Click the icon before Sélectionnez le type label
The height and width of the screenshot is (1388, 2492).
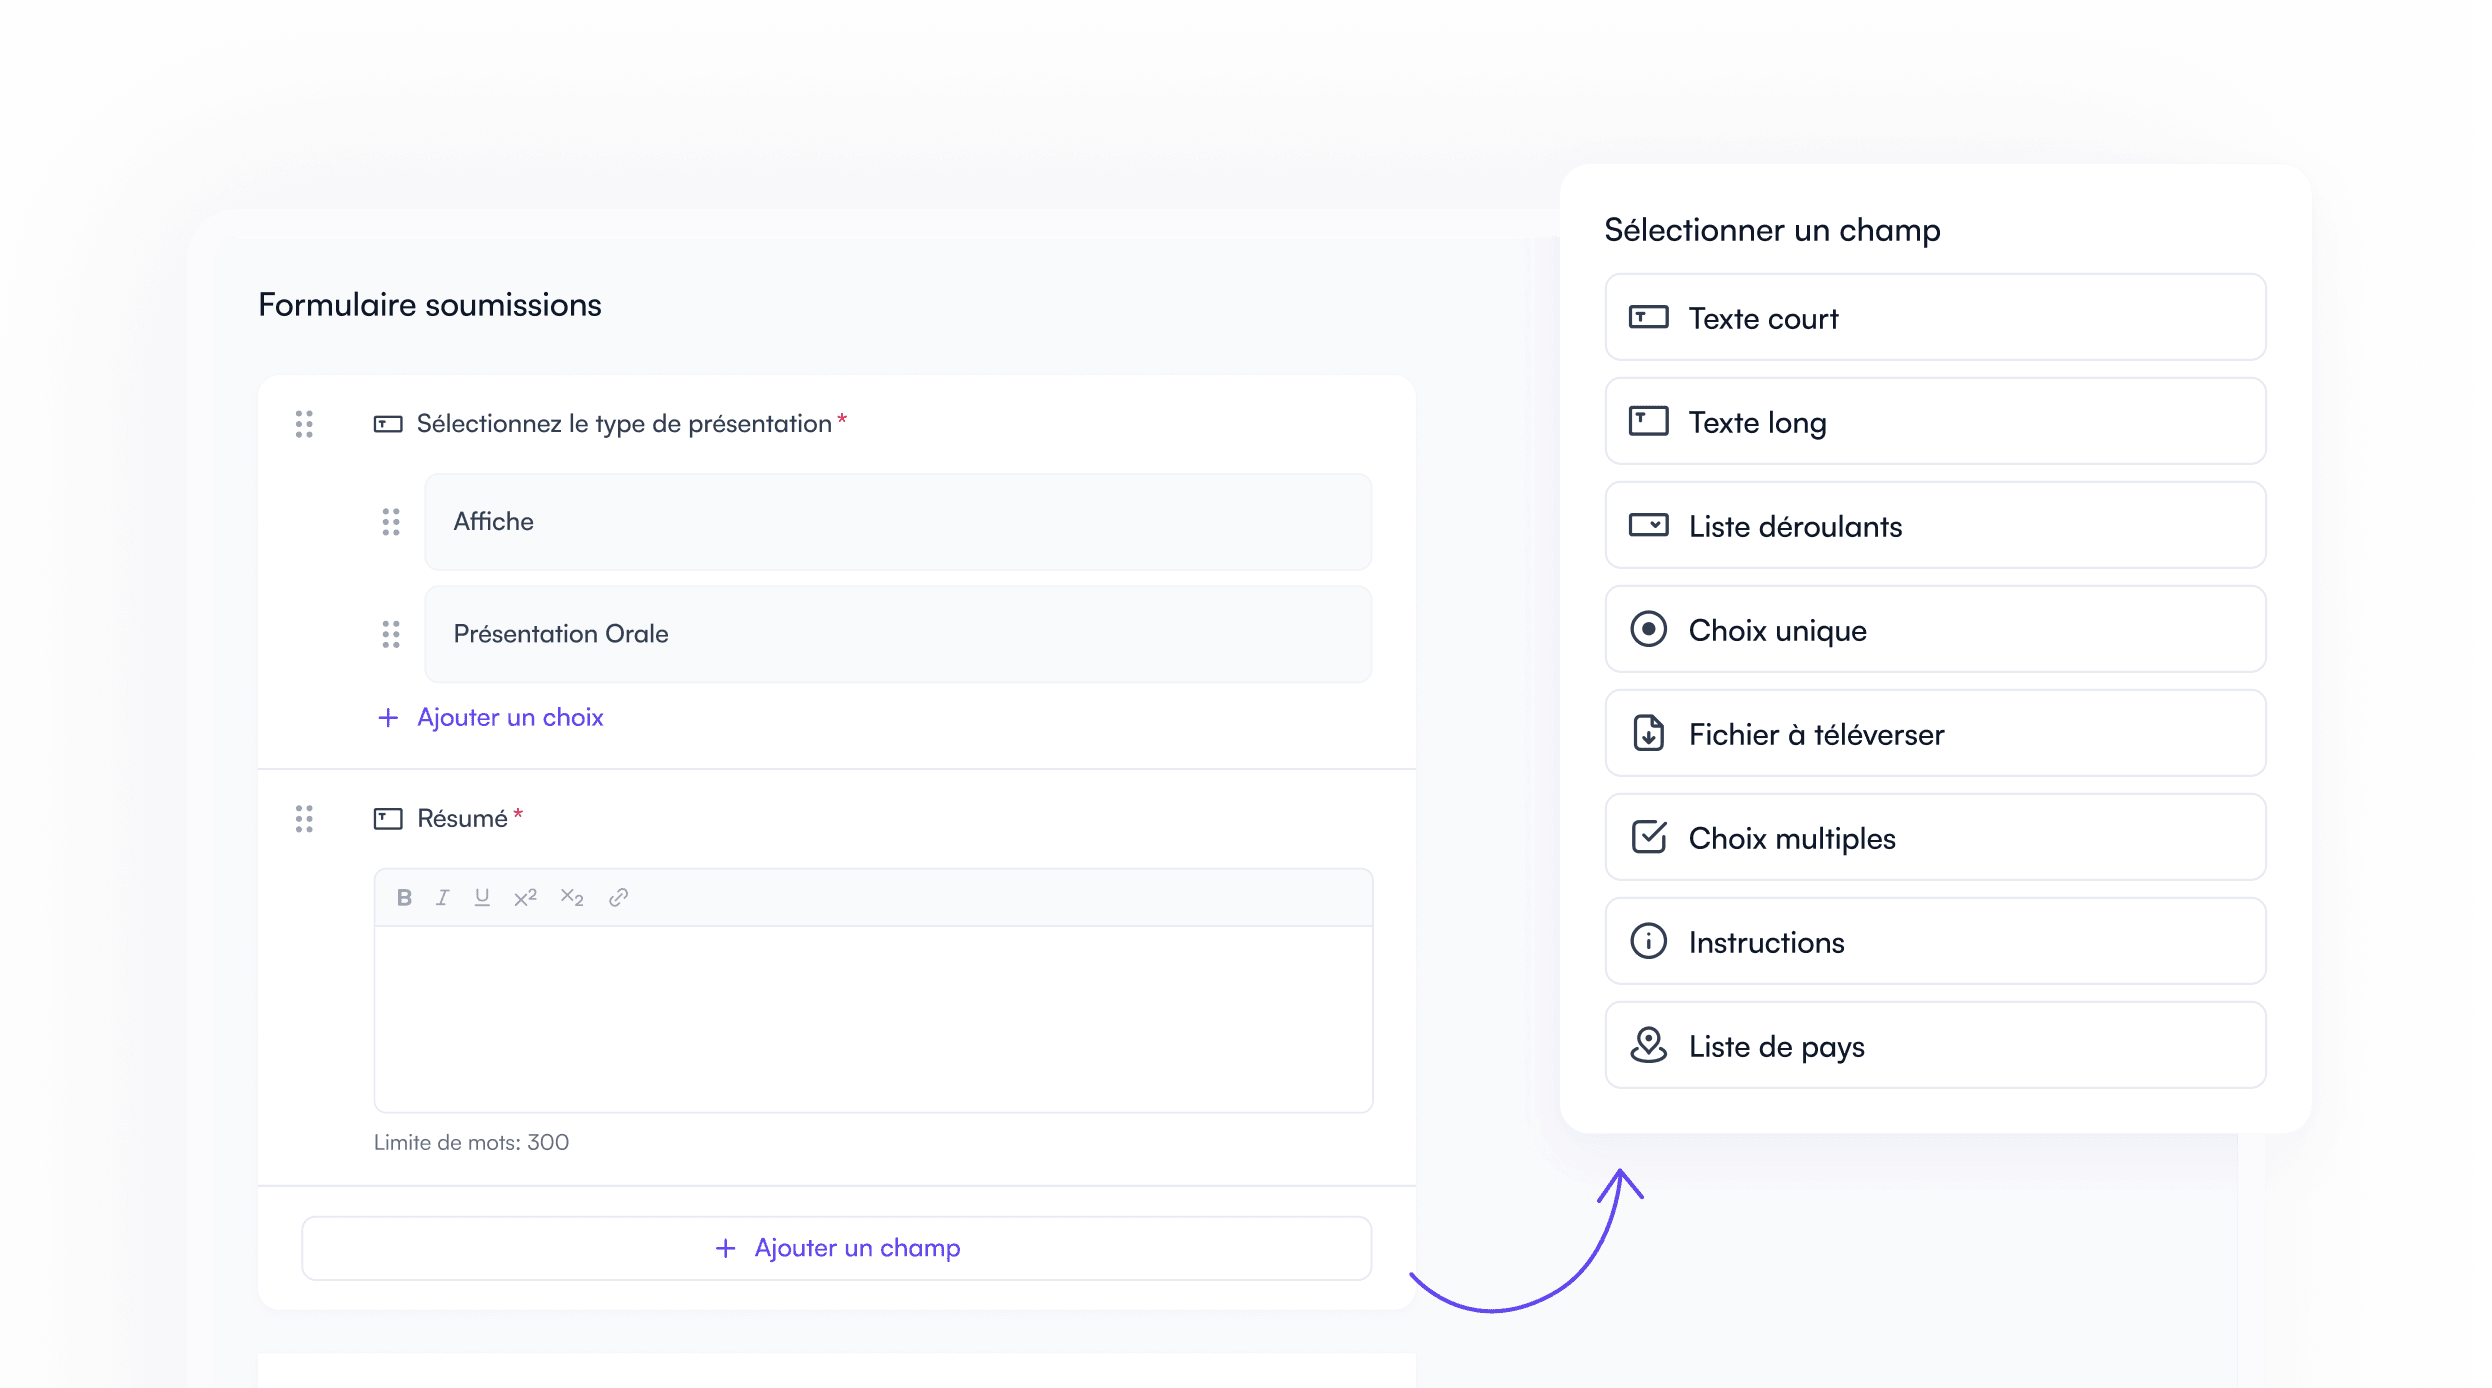[388, 424]
